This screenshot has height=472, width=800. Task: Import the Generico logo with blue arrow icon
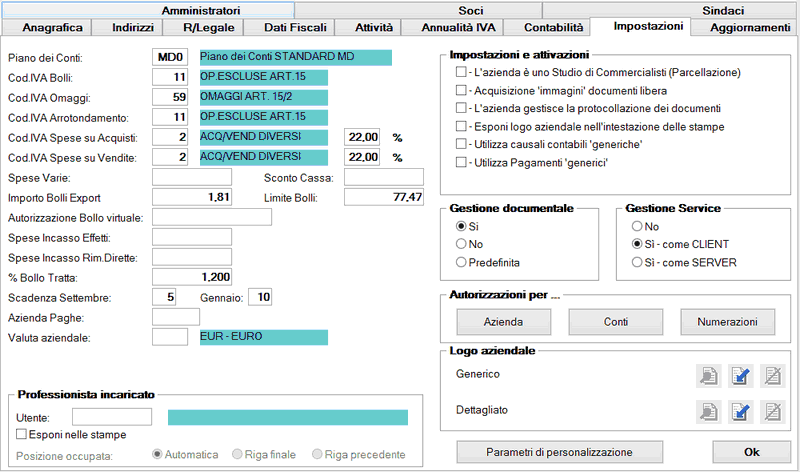click(740, 376)
